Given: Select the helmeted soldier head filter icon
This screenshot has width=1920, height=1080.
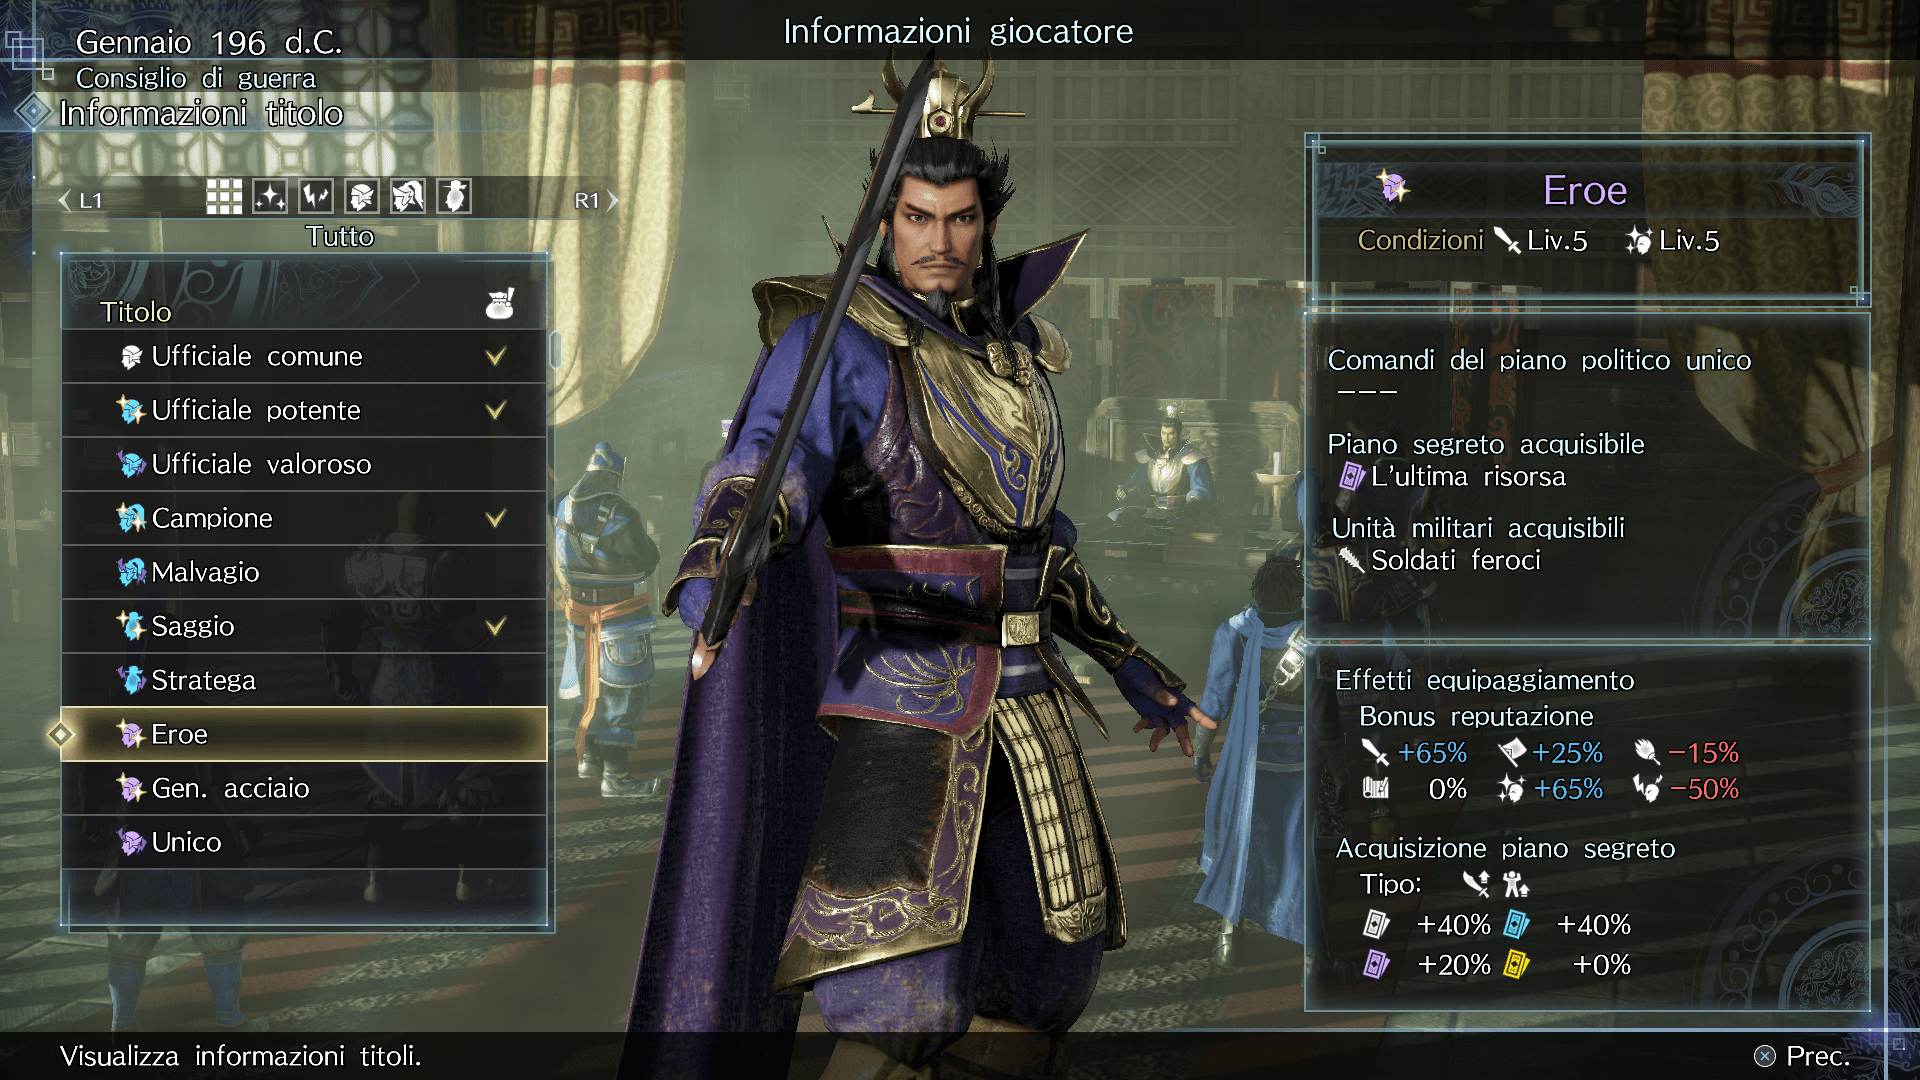Looking at the screenshot, I should [x=362, y=197].
